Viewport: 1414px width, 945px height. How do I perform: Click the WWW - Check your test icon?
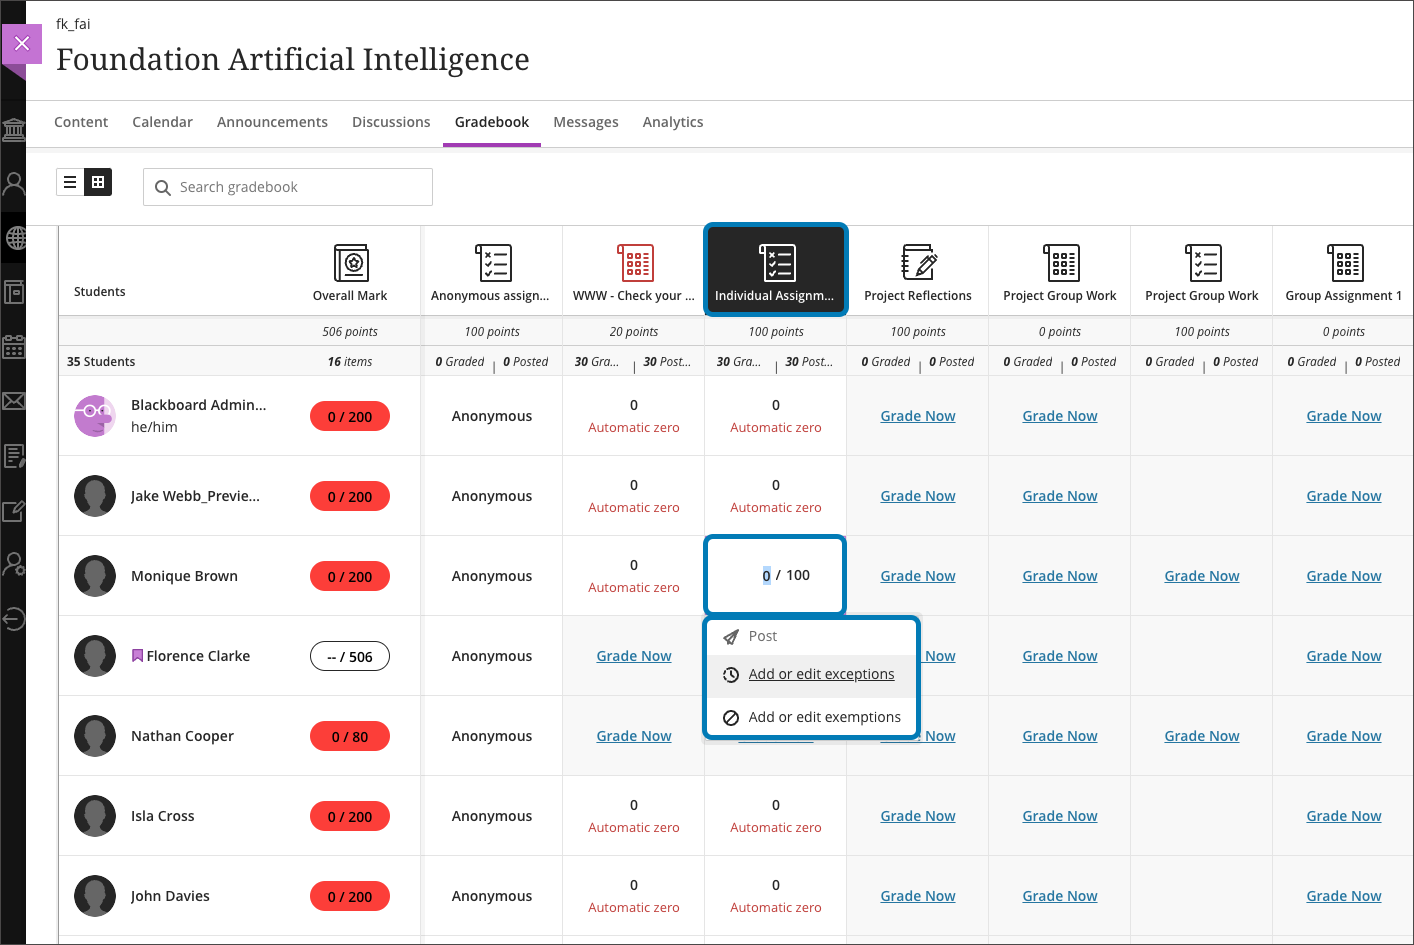click(635, 263)
